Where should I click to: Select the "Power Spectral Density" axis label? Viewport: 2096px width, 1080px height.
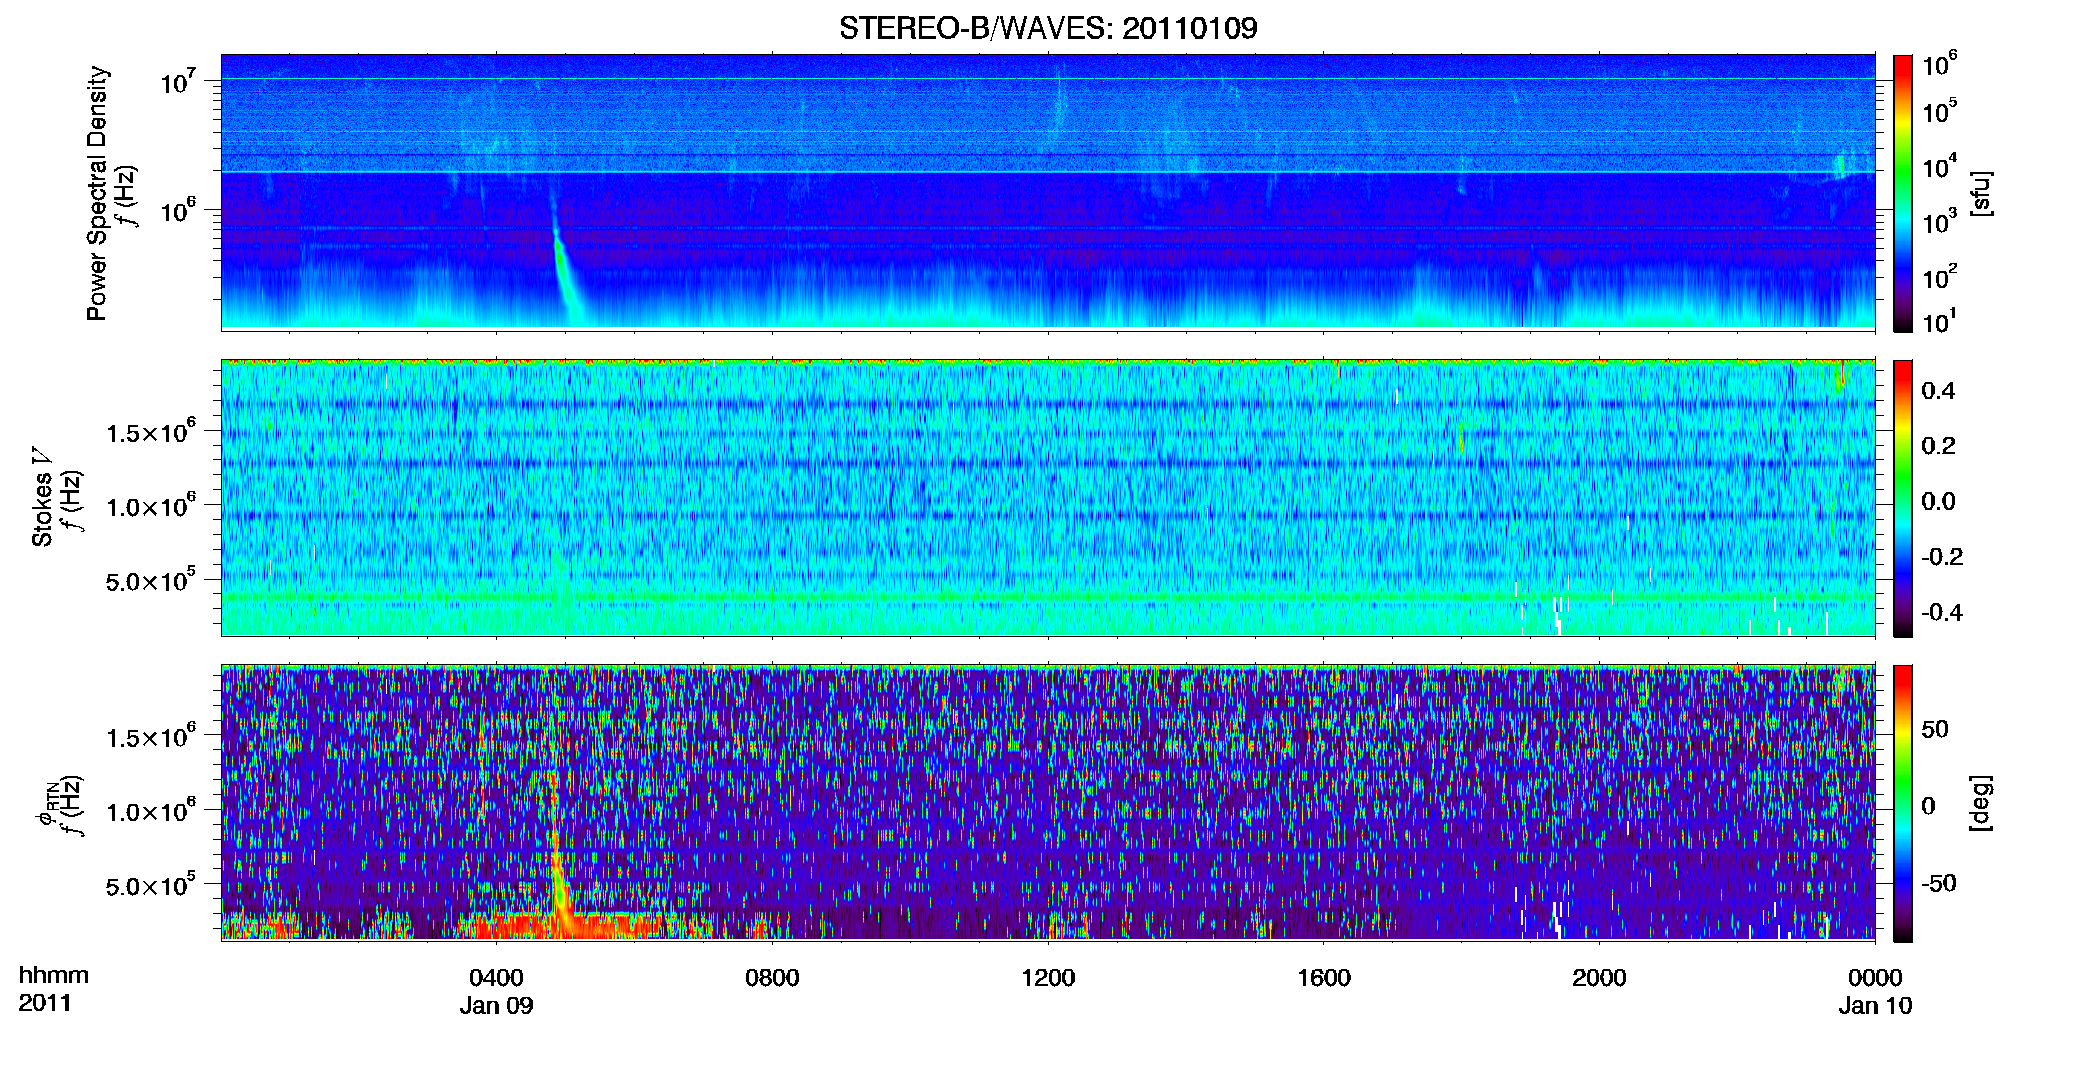[x=97, y=193]
